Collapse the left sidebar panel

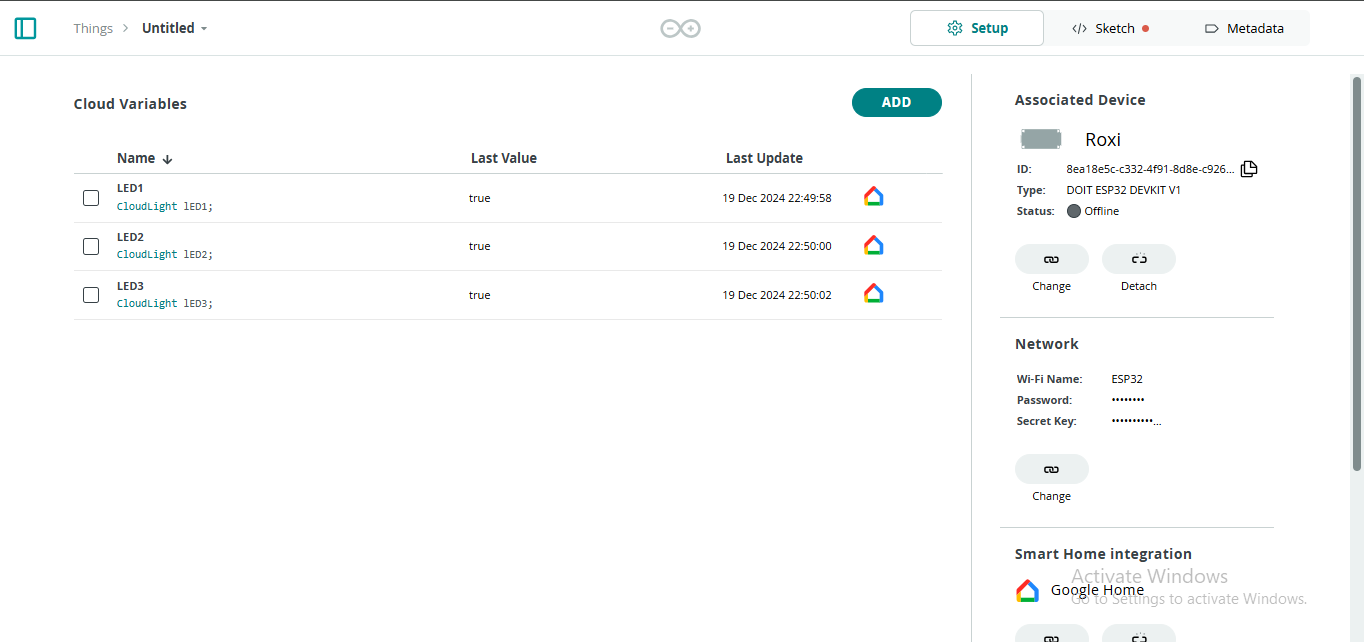point(25,28)
